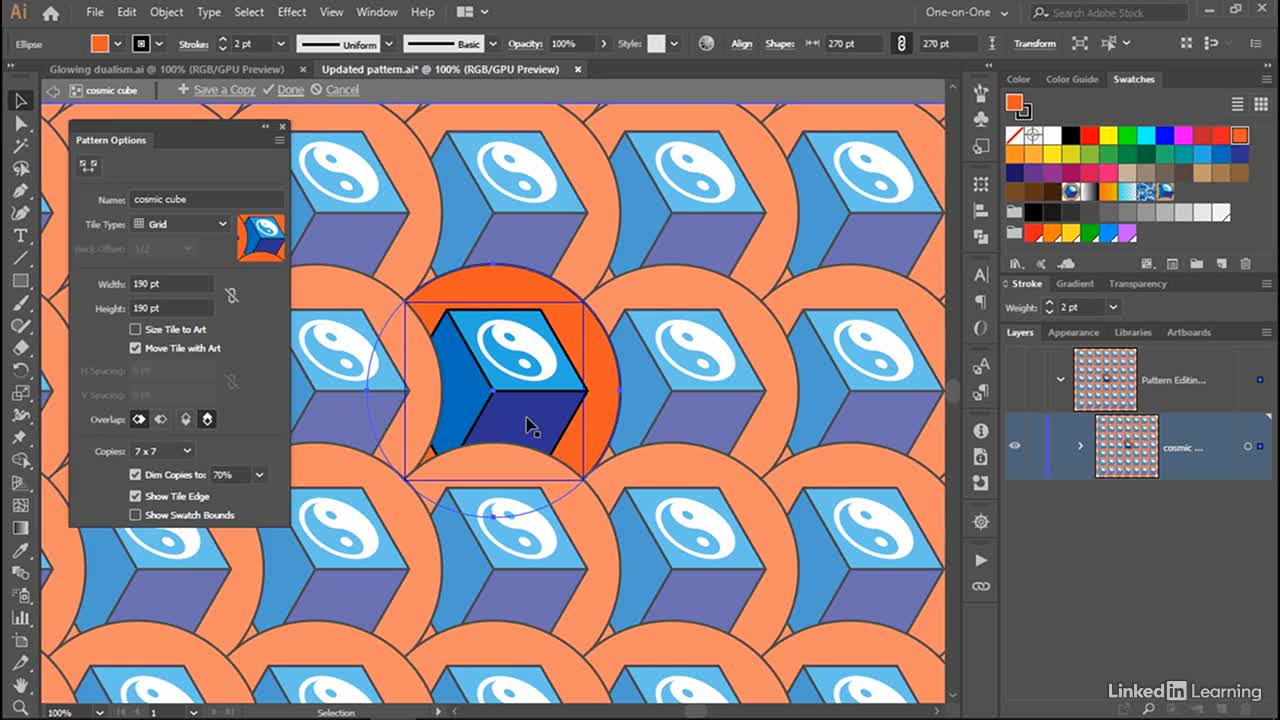
Task: Click the constrain proportions chain in control bar
Action: tap(901, 44)
